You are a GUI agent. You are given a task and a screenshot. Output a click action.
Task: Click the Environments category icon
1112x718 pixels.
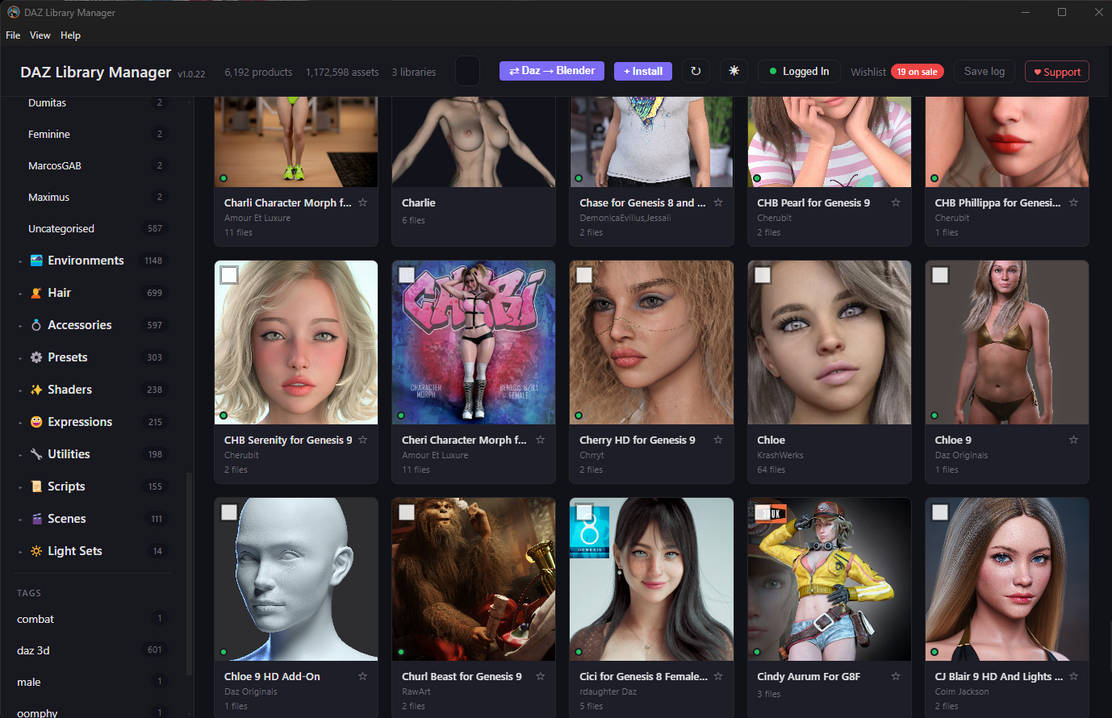(36, 260)
